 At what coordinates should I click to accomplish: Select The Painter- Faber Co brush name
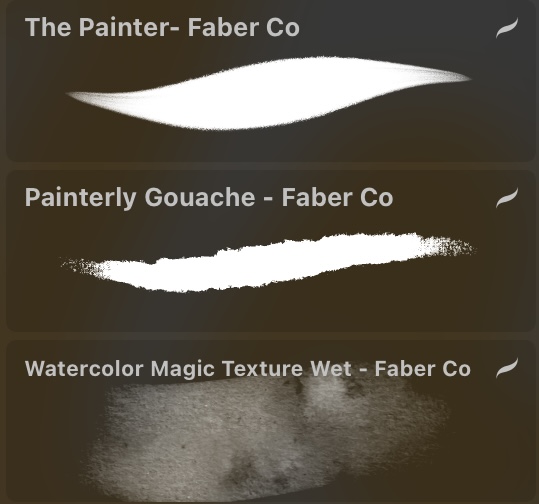click(162, 27)
